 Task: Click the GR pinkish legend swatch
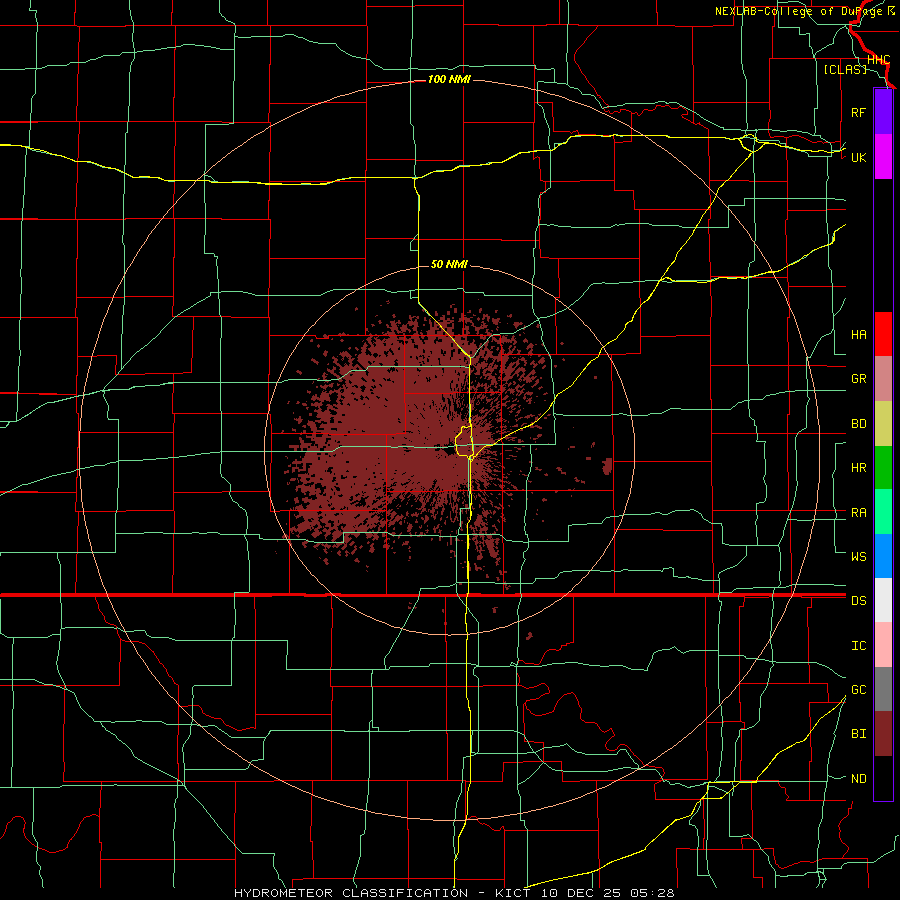883,378
